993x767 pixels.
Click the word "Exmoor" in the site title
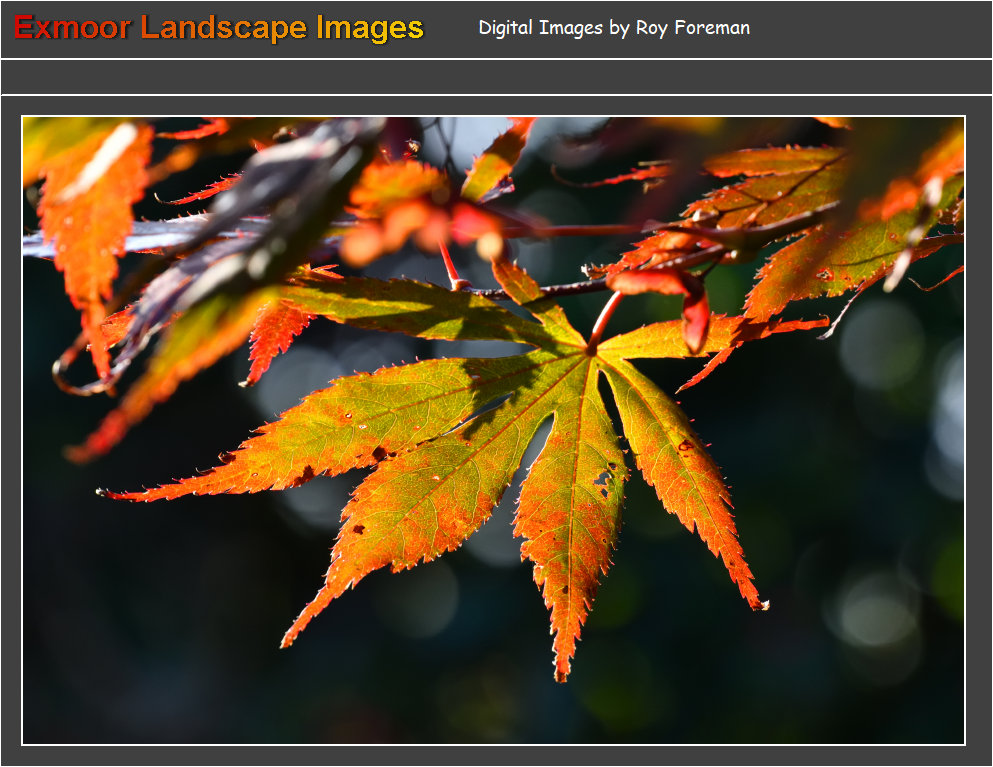[72, 28]
